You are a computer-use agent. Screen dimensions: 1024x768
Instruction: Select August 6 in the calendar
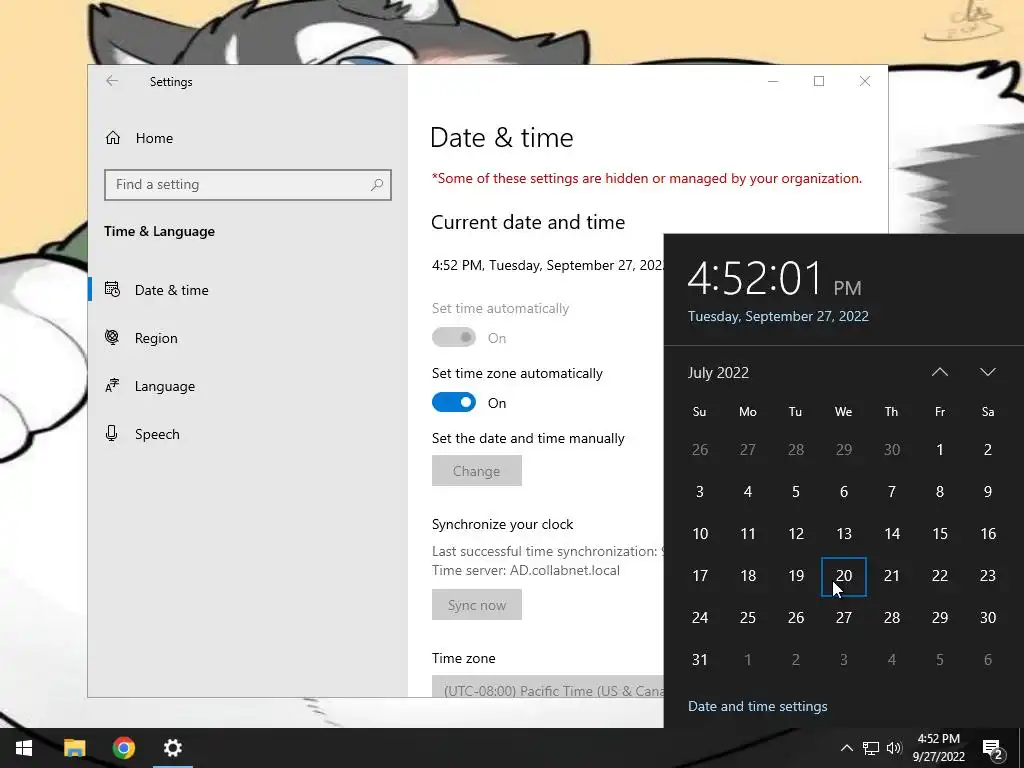tap(987, 660)
